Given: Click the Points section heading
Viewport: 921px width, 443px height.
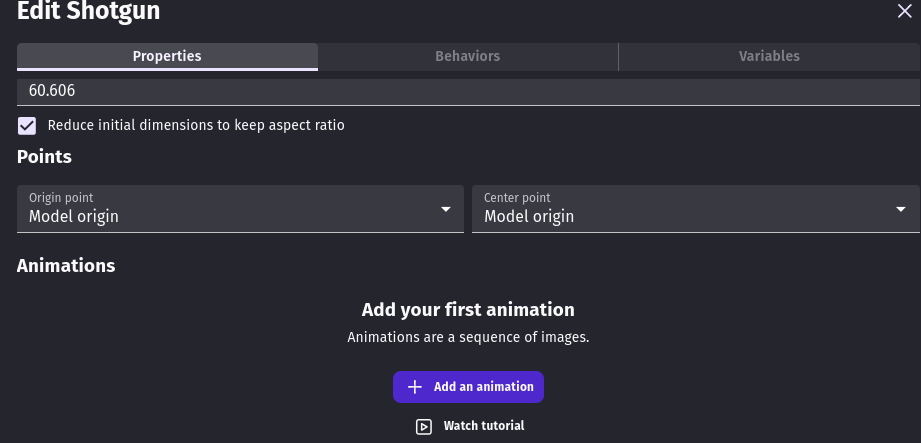Looking at the screenshot, I should (x=44, y=157).
